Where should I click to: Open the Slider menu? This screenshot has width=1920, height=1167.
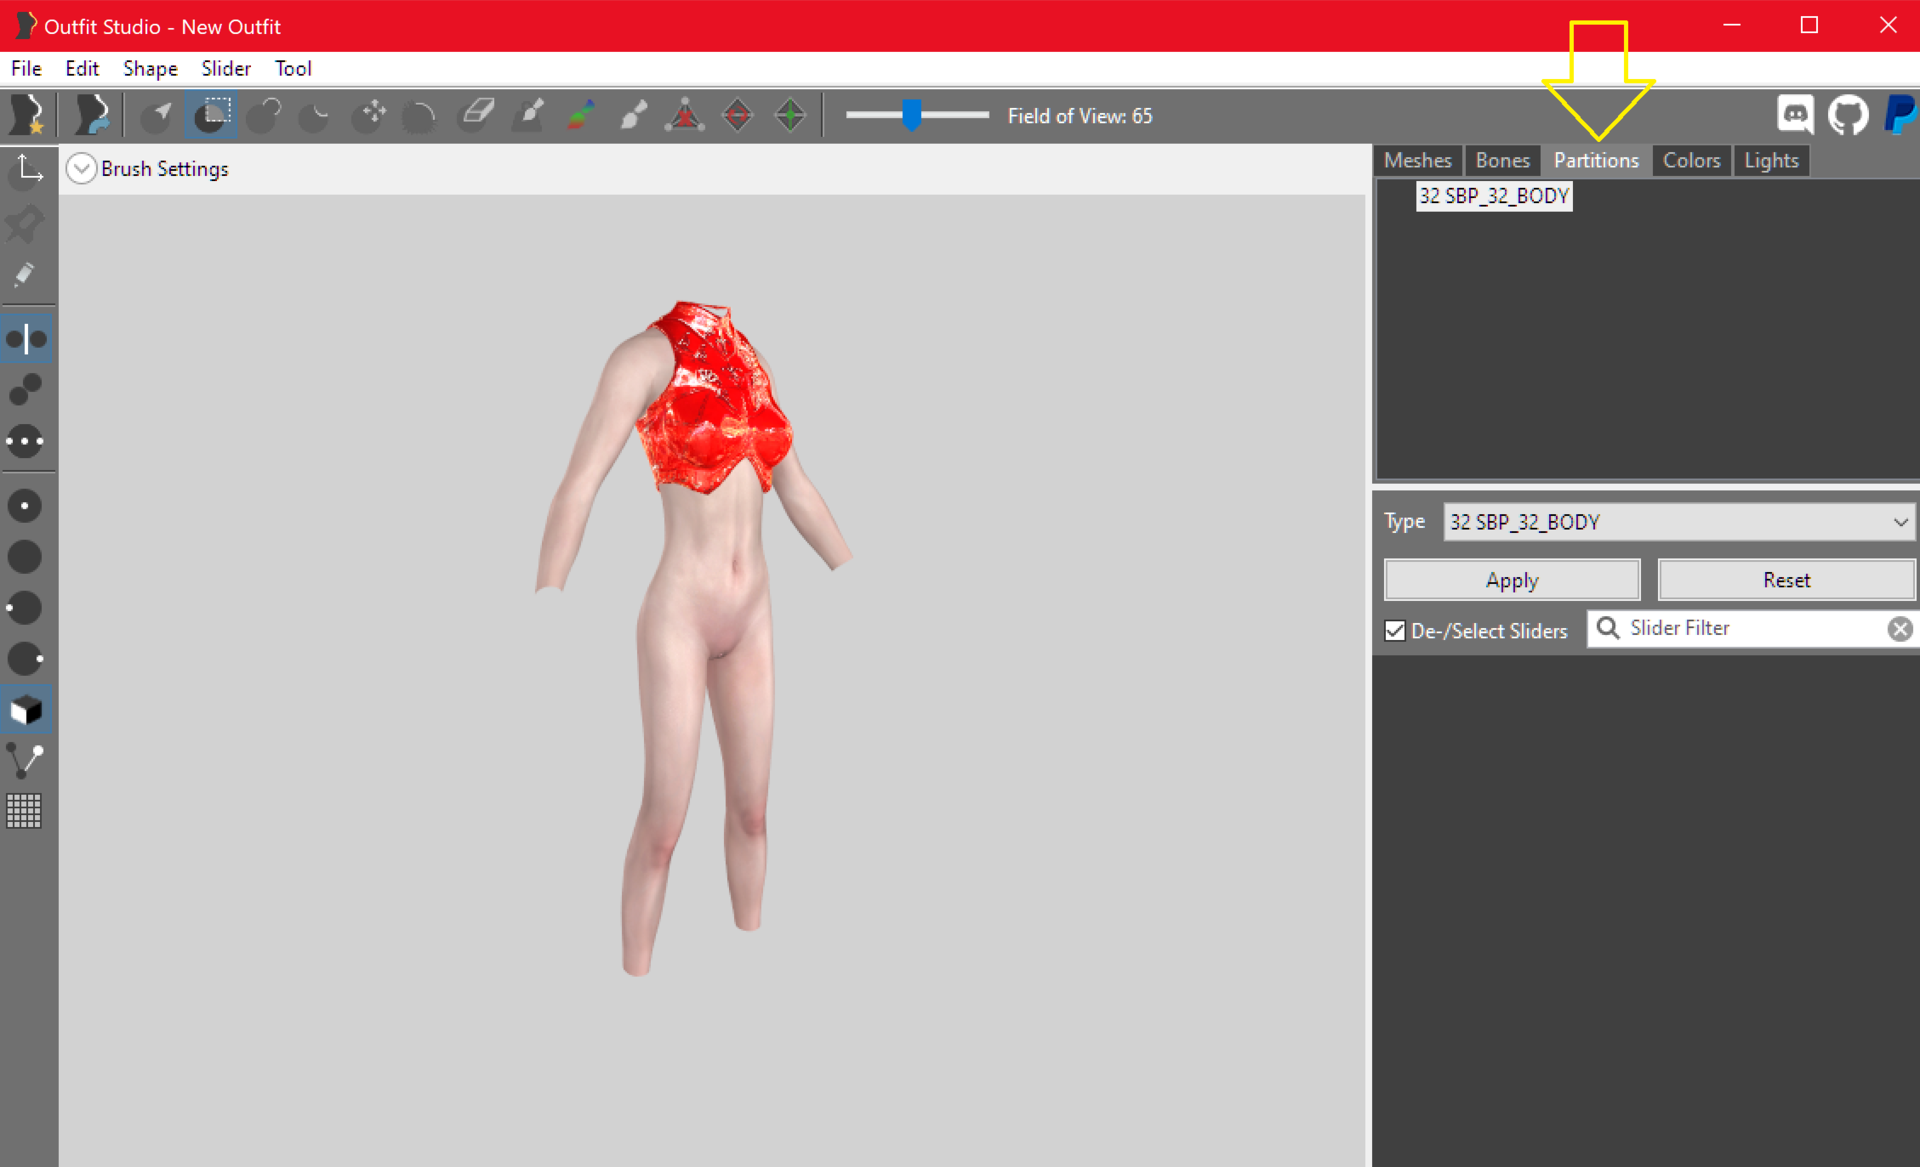pos(226,69)
